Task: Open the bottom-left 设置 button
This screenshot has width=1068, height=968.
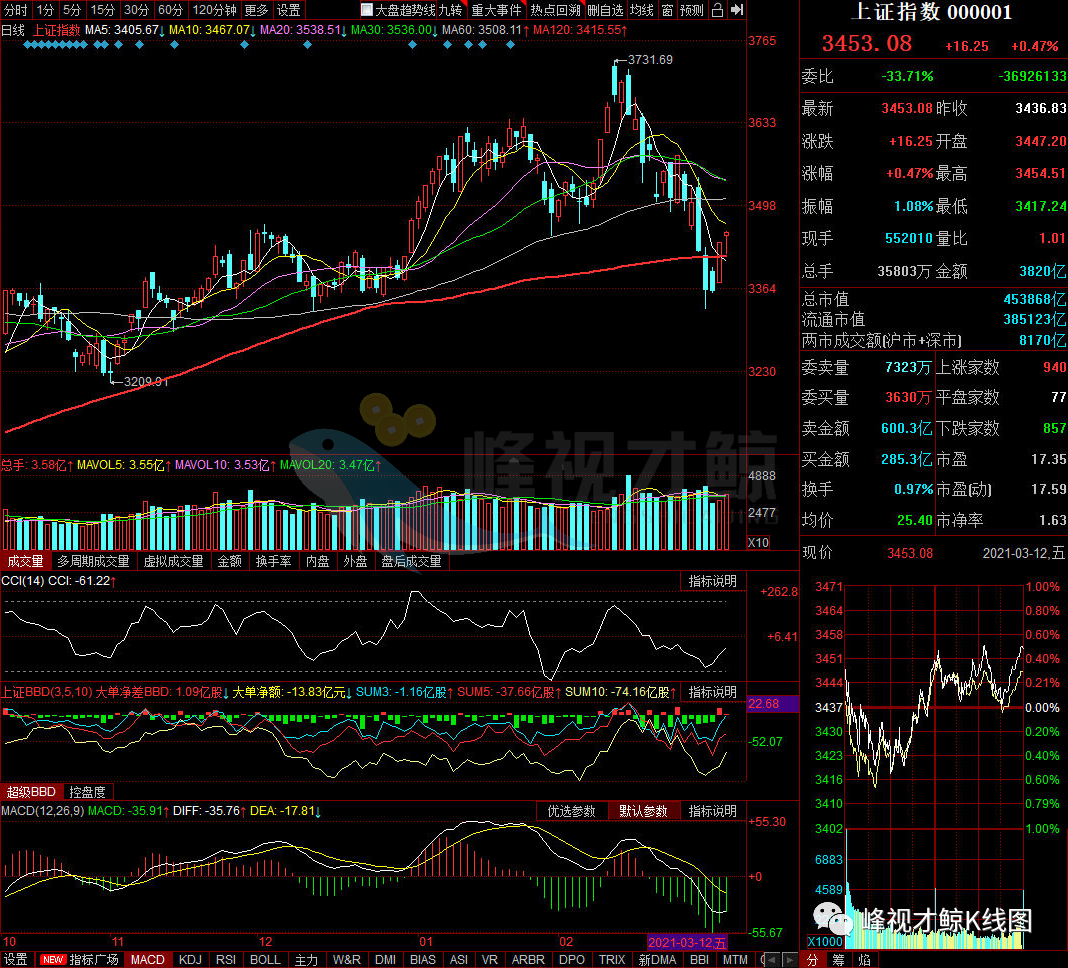Action: point(16,960)
